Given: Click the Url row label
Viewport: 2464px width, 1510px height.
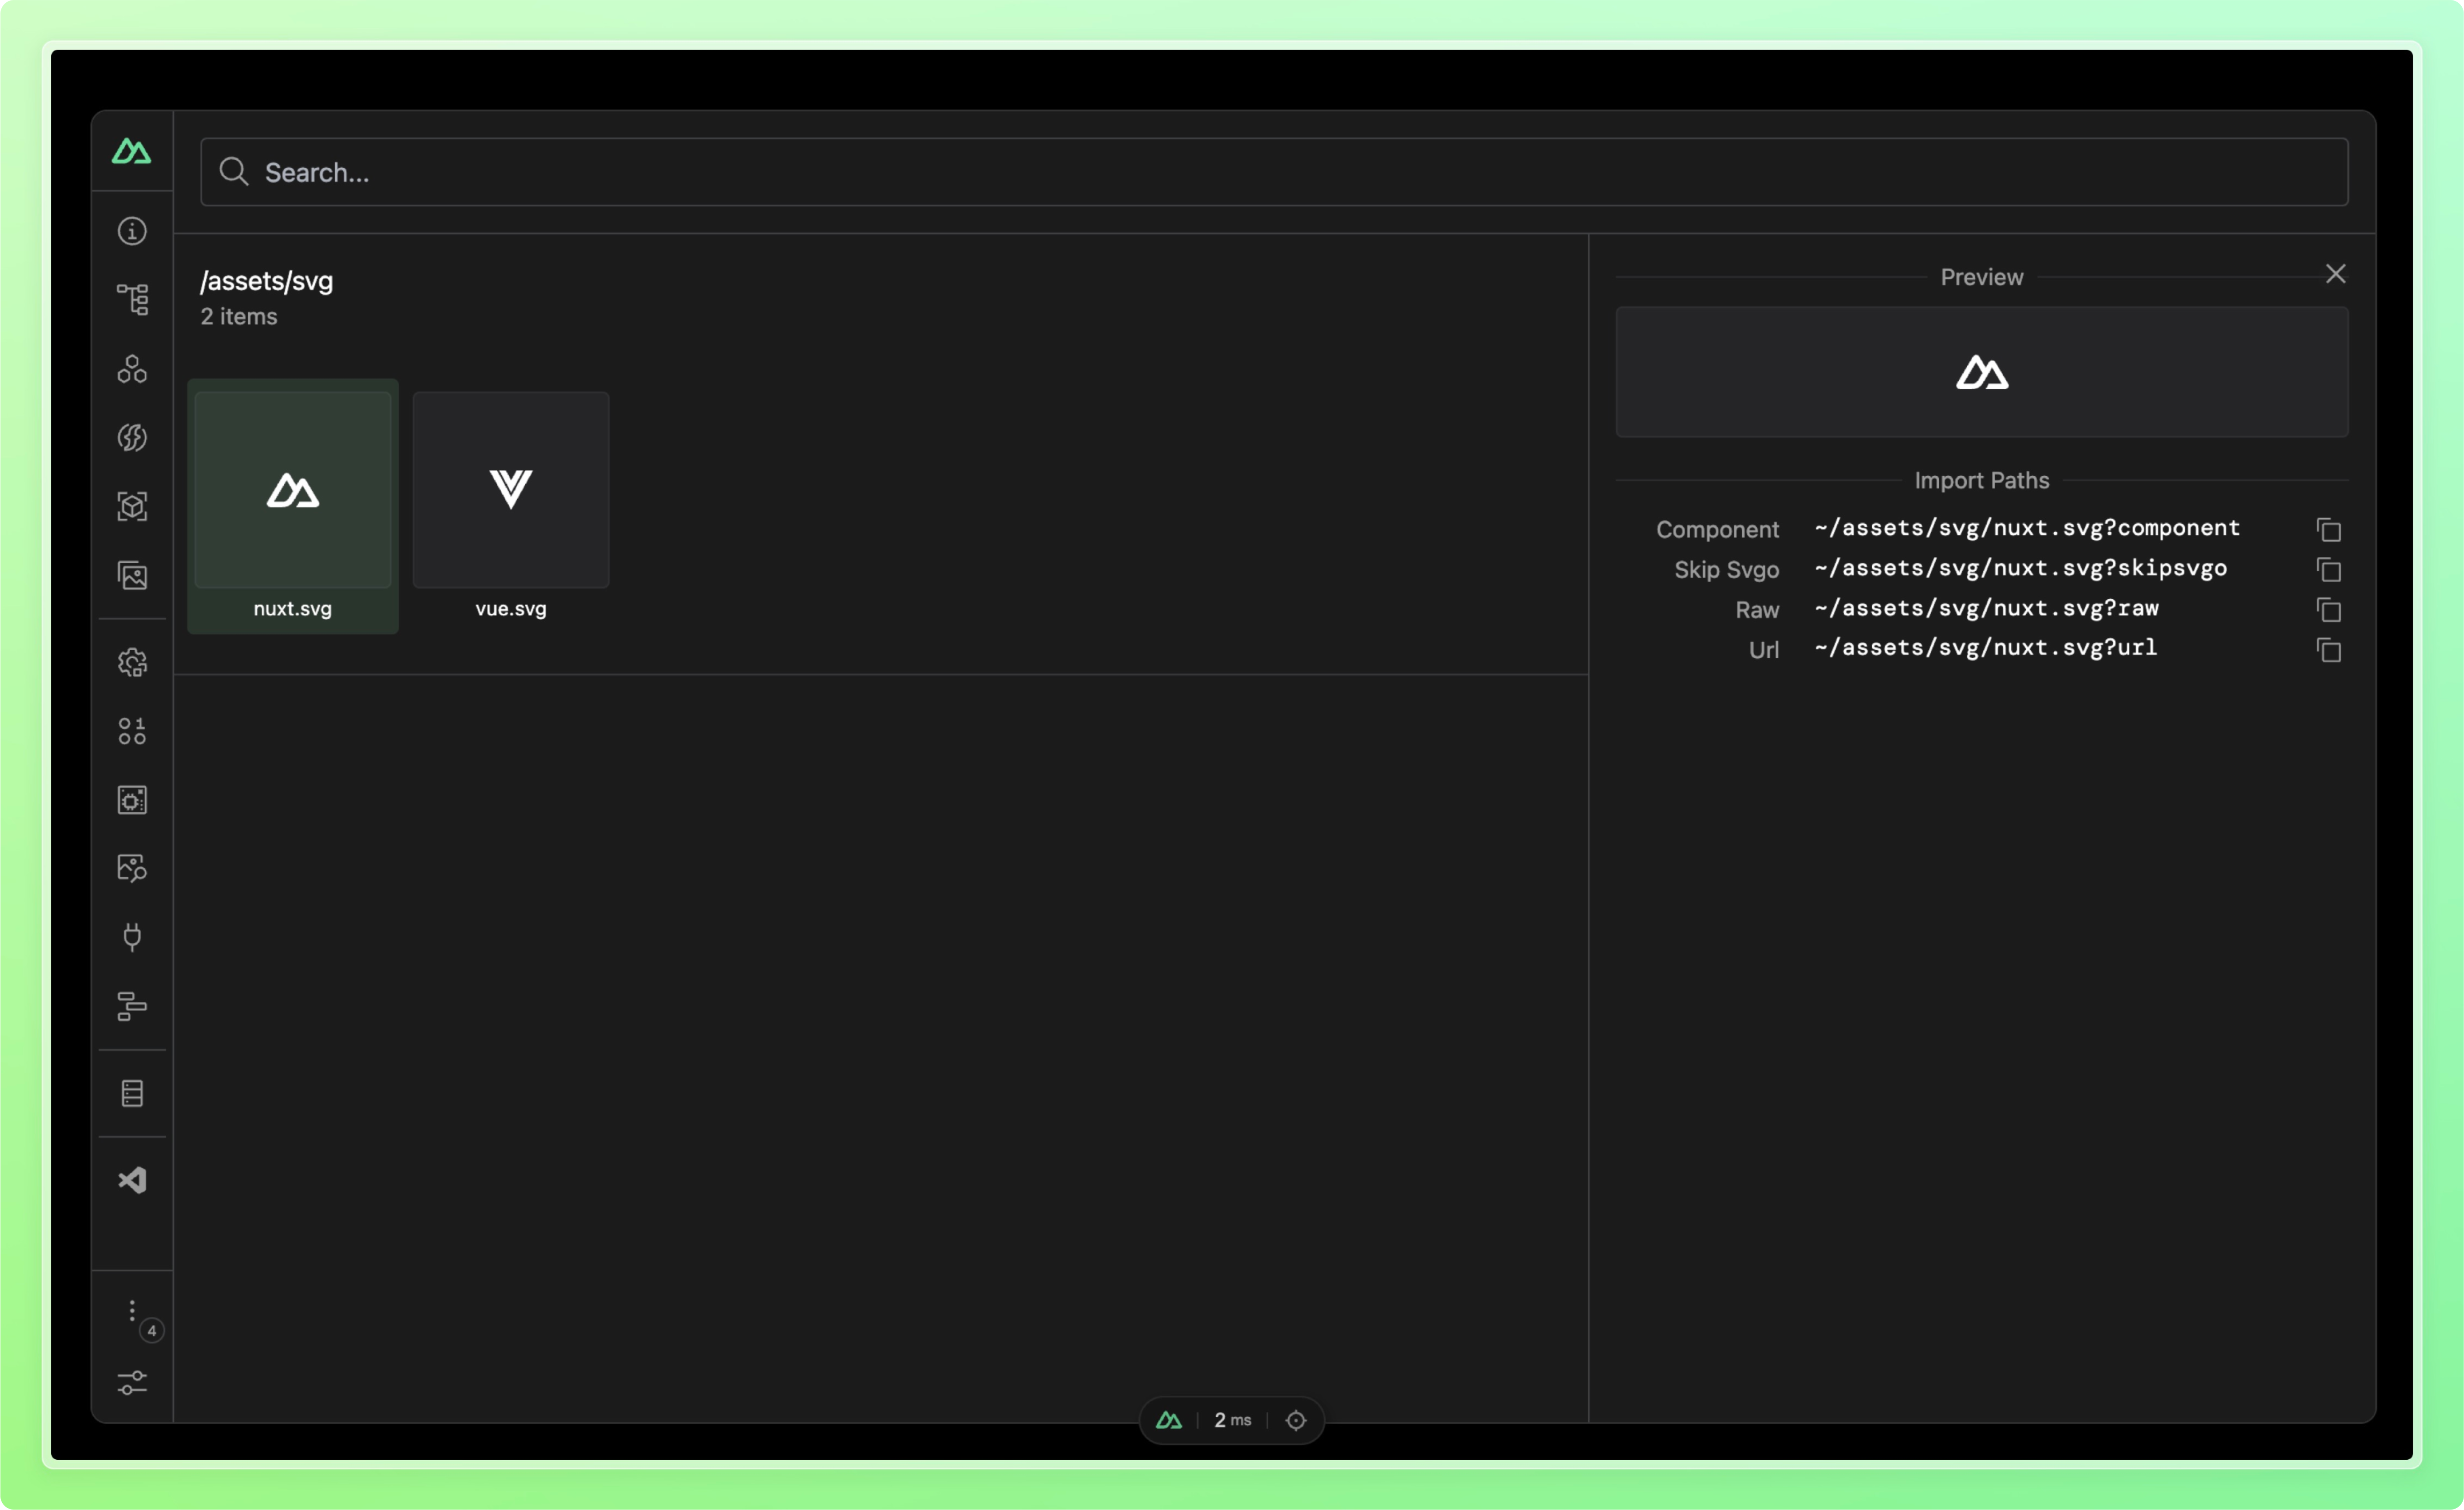Looking at the screenshot, I should (1764, 650).
